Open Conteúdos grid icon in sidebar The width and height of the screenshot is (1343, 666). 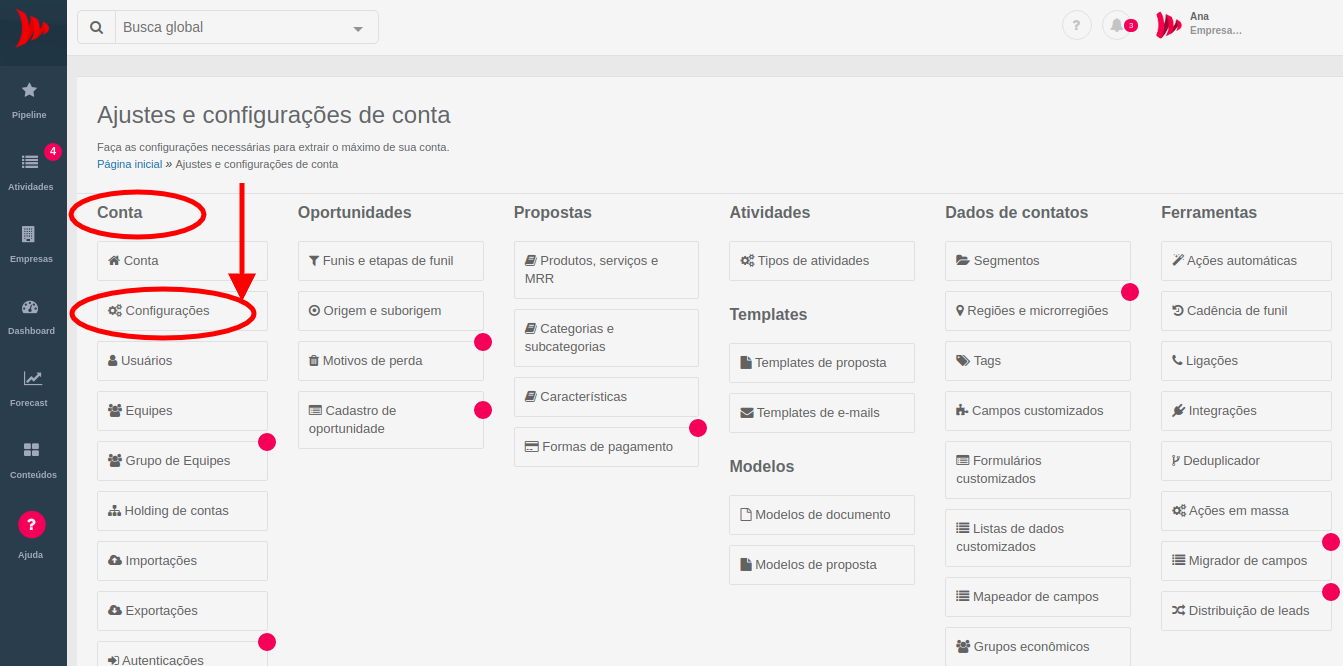32,450
